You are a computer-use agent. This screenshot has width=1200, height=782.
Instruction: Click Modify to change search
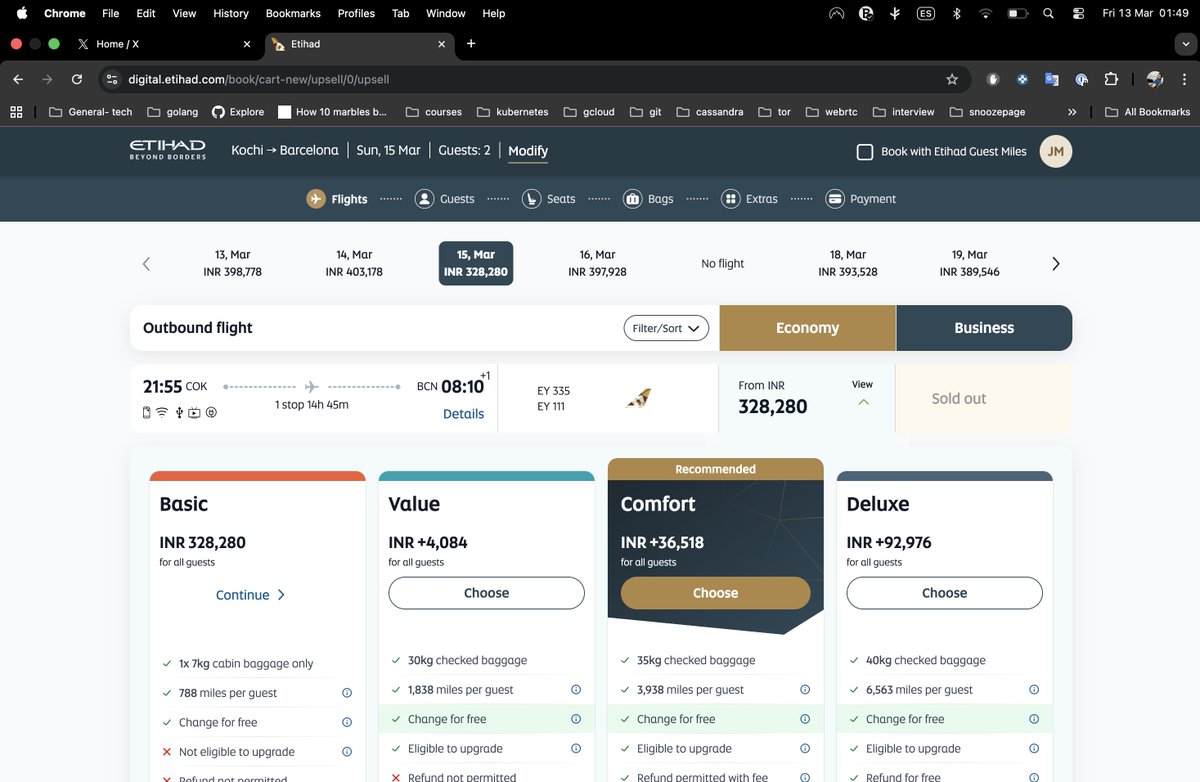tap(528, 151)
